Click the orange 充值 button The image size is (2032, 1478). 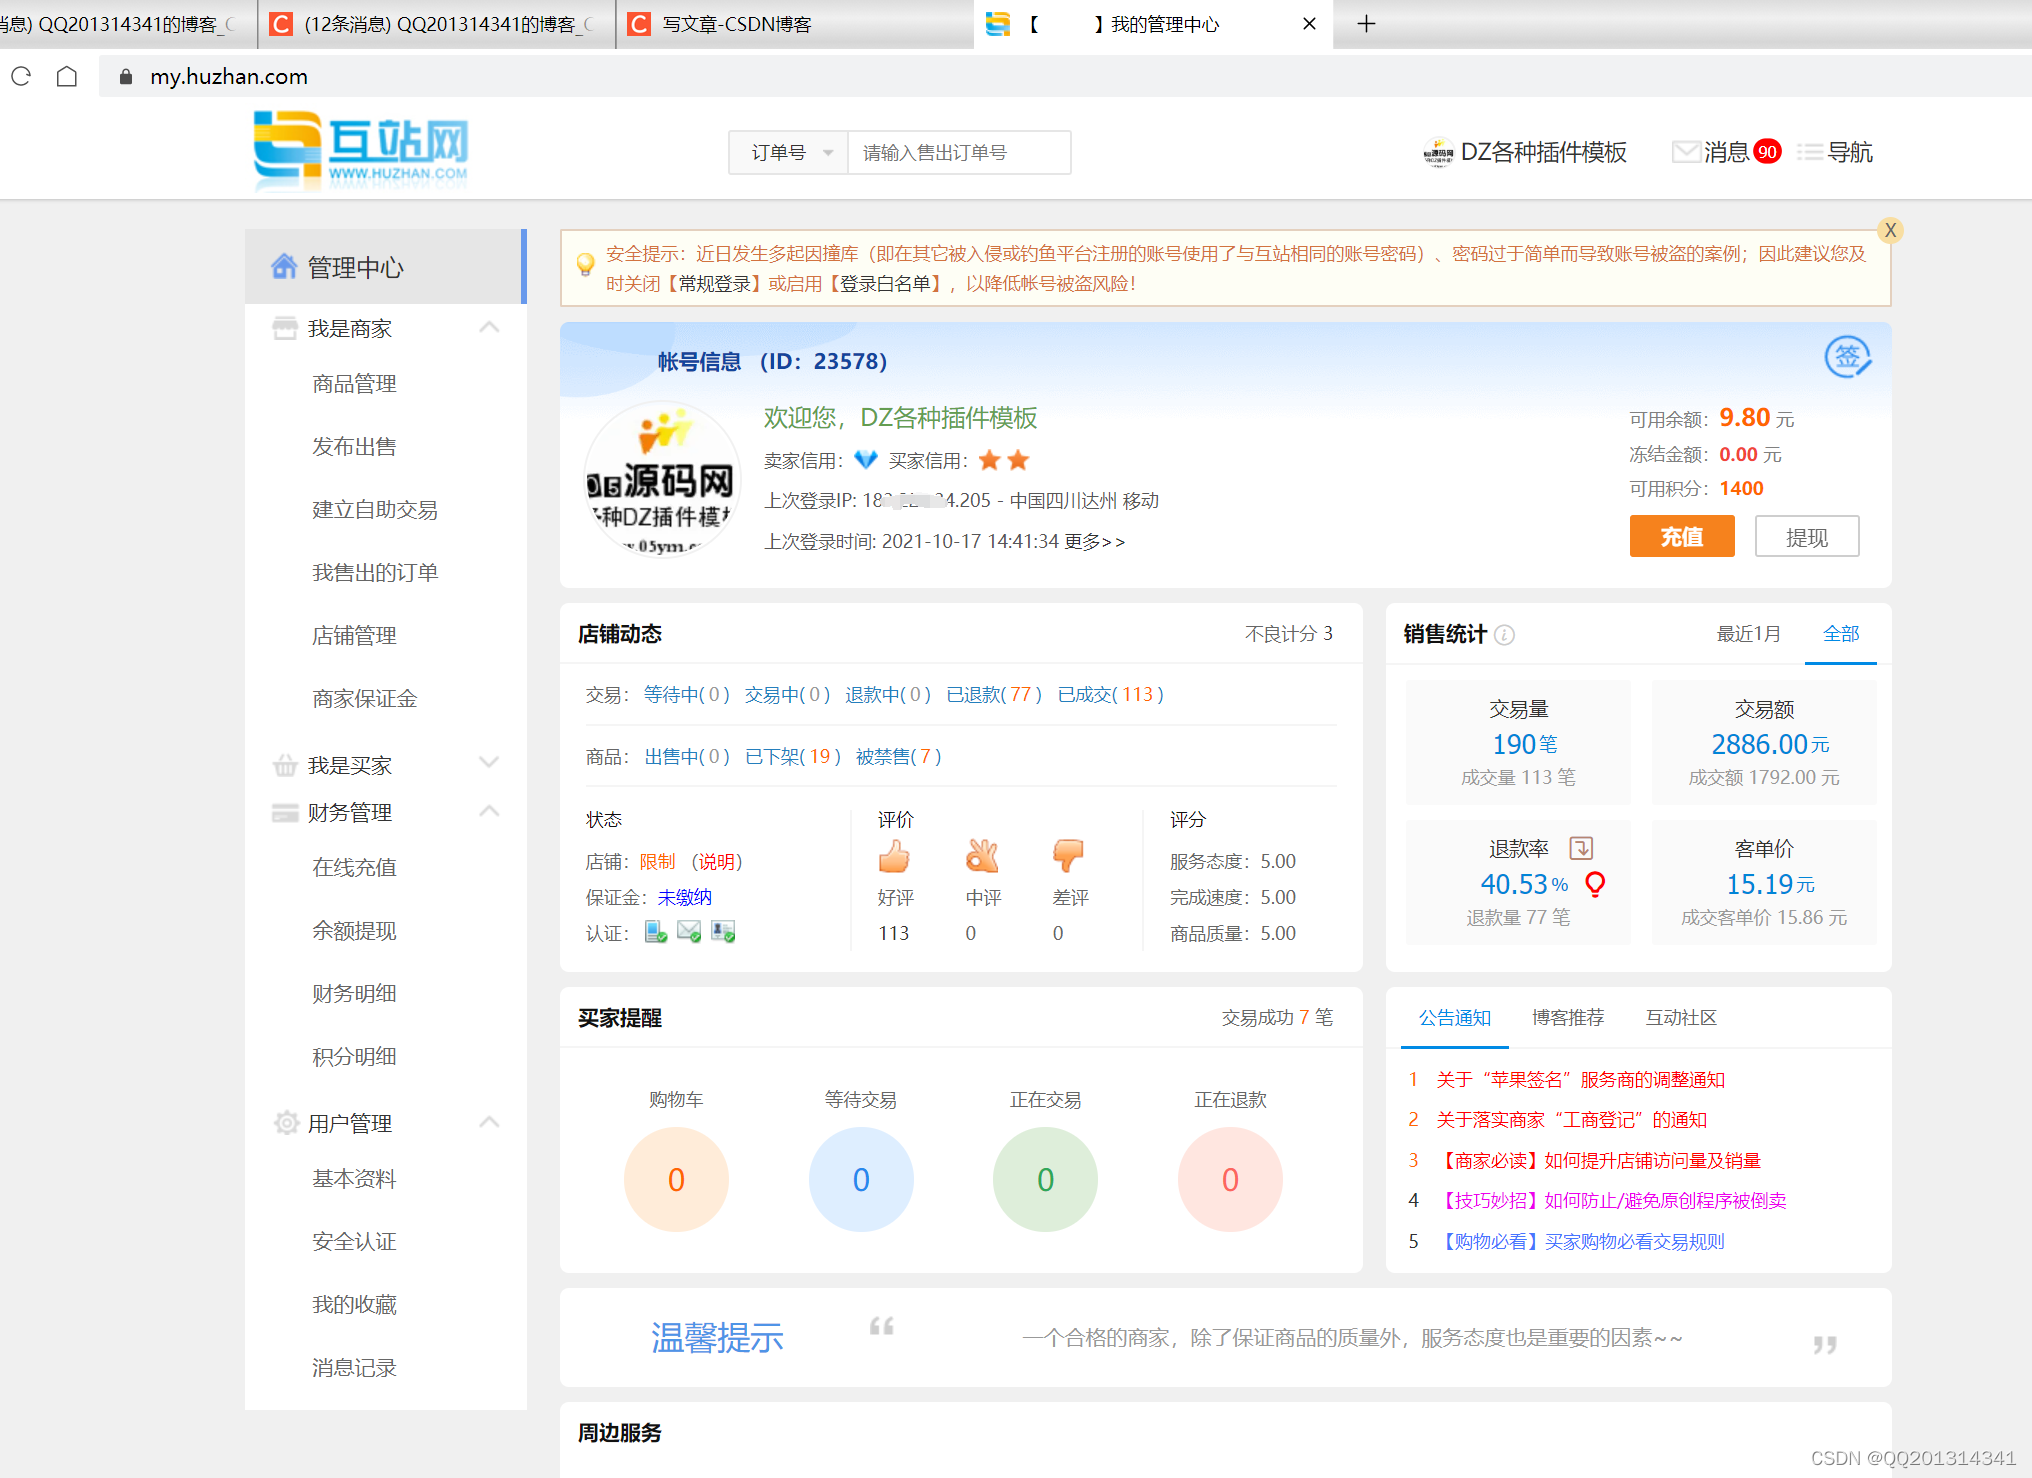[1681, 537]
